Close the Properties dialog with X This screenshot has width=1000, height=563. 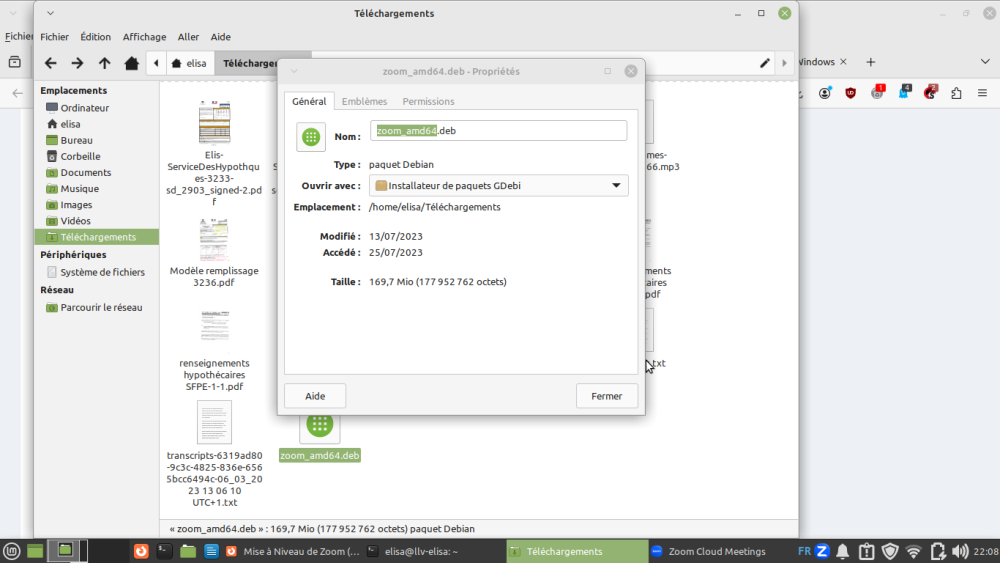pos(631,71)
